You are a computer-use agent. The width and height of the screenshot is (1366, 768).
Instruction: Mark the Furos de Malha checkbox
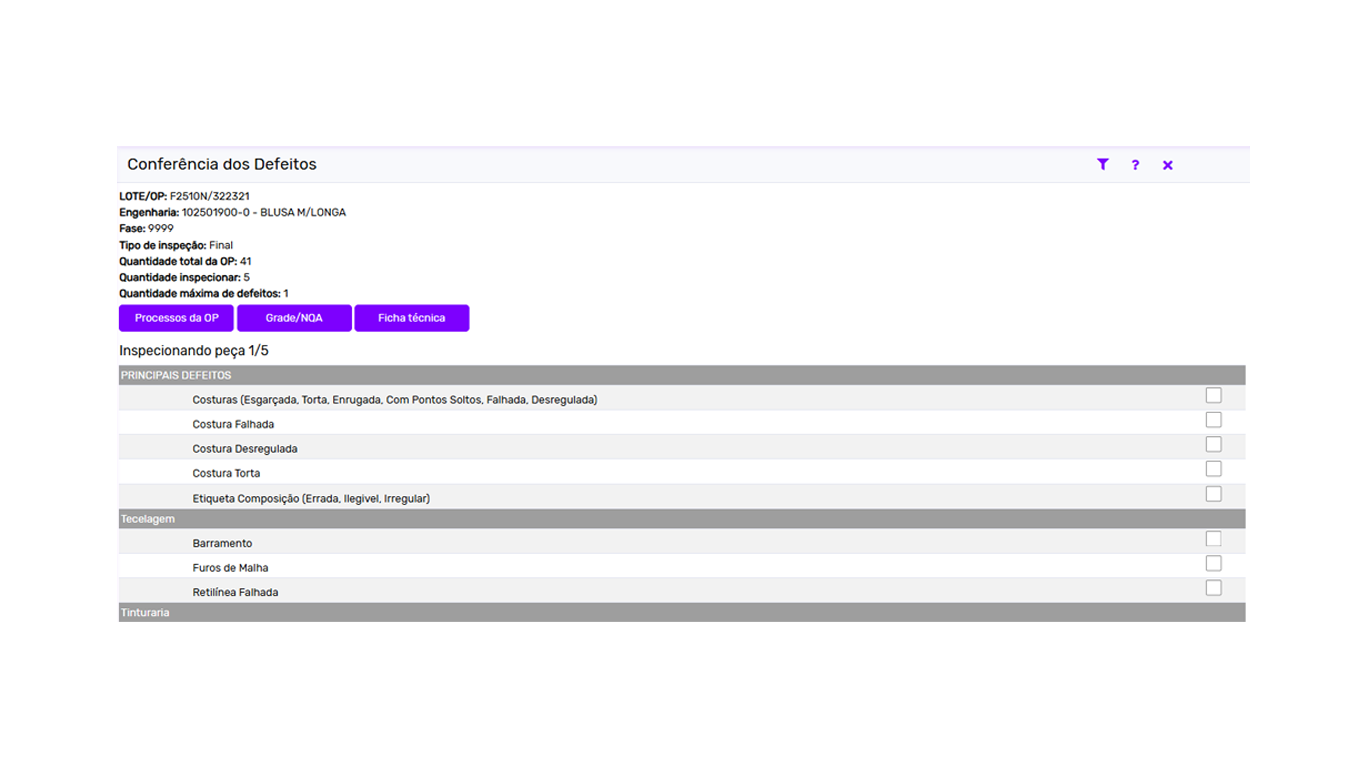[1213, 563]
